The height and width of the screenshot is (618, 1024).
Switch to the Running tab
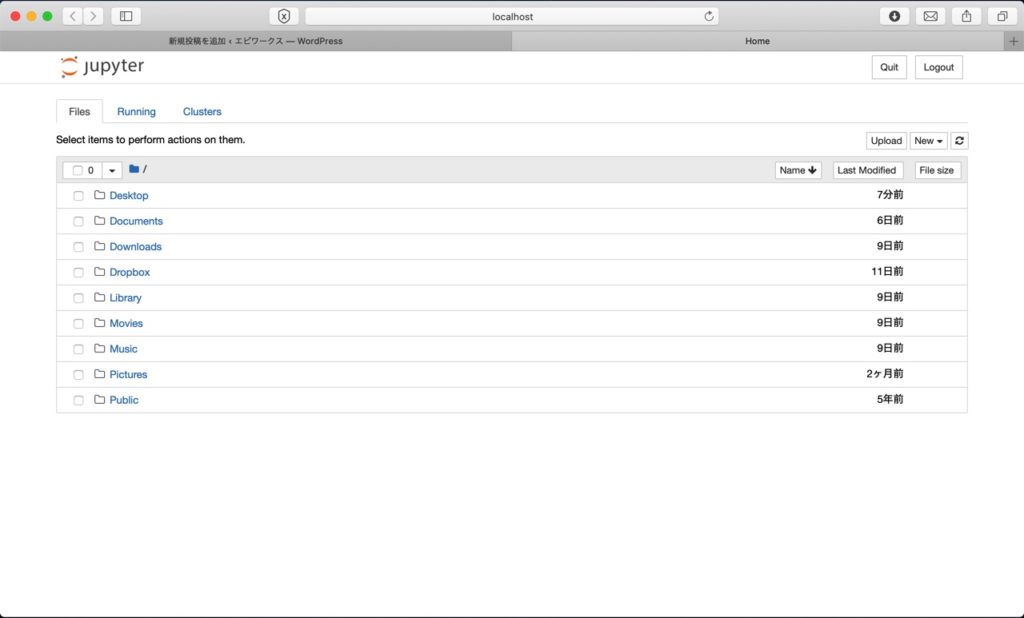[136, 112]
